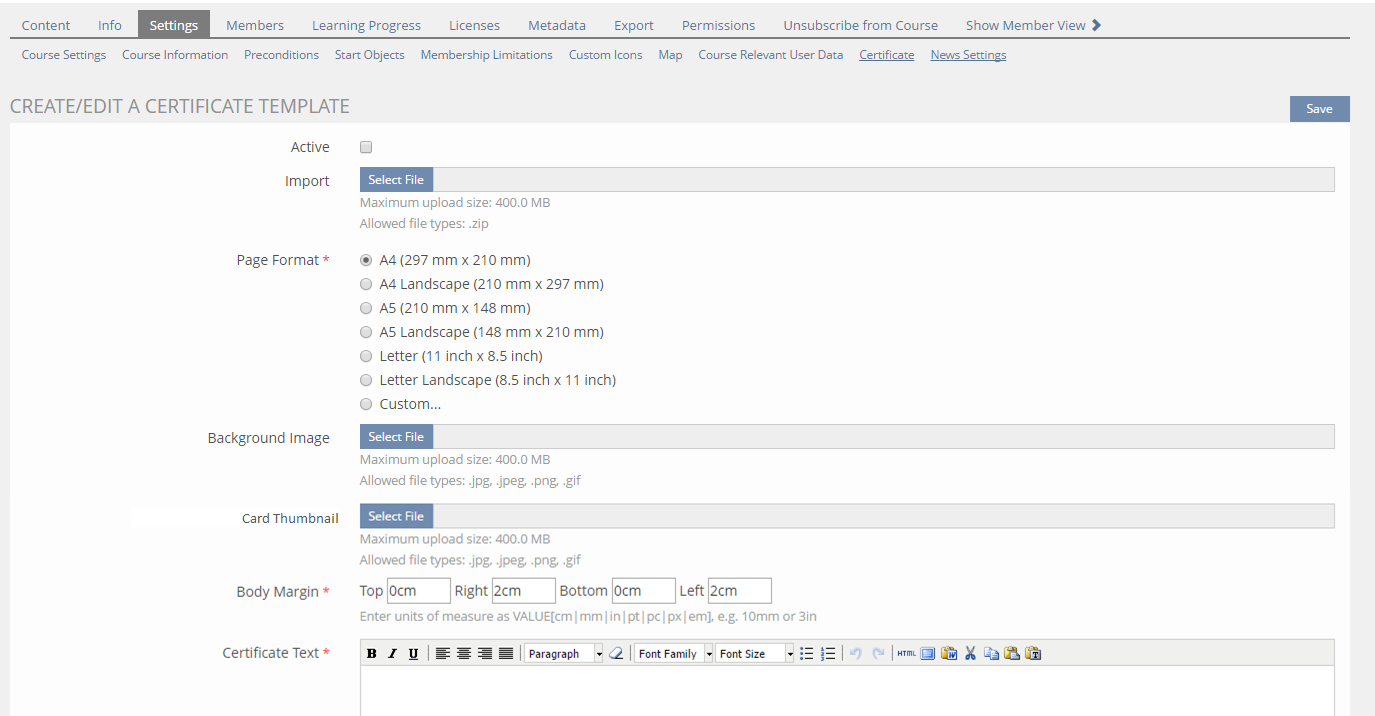Open the Paragraph format dropdown
The image size is (1375, 716).
coord(564,654)
